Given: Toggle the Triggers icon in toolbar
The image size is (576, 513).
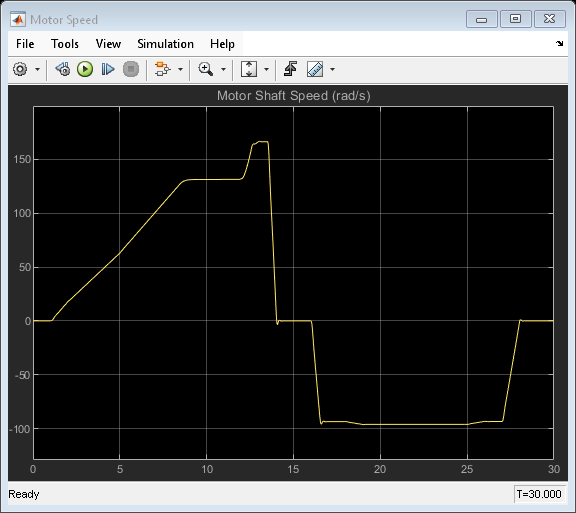Looking at the screenshot, I should pos(290,69).
